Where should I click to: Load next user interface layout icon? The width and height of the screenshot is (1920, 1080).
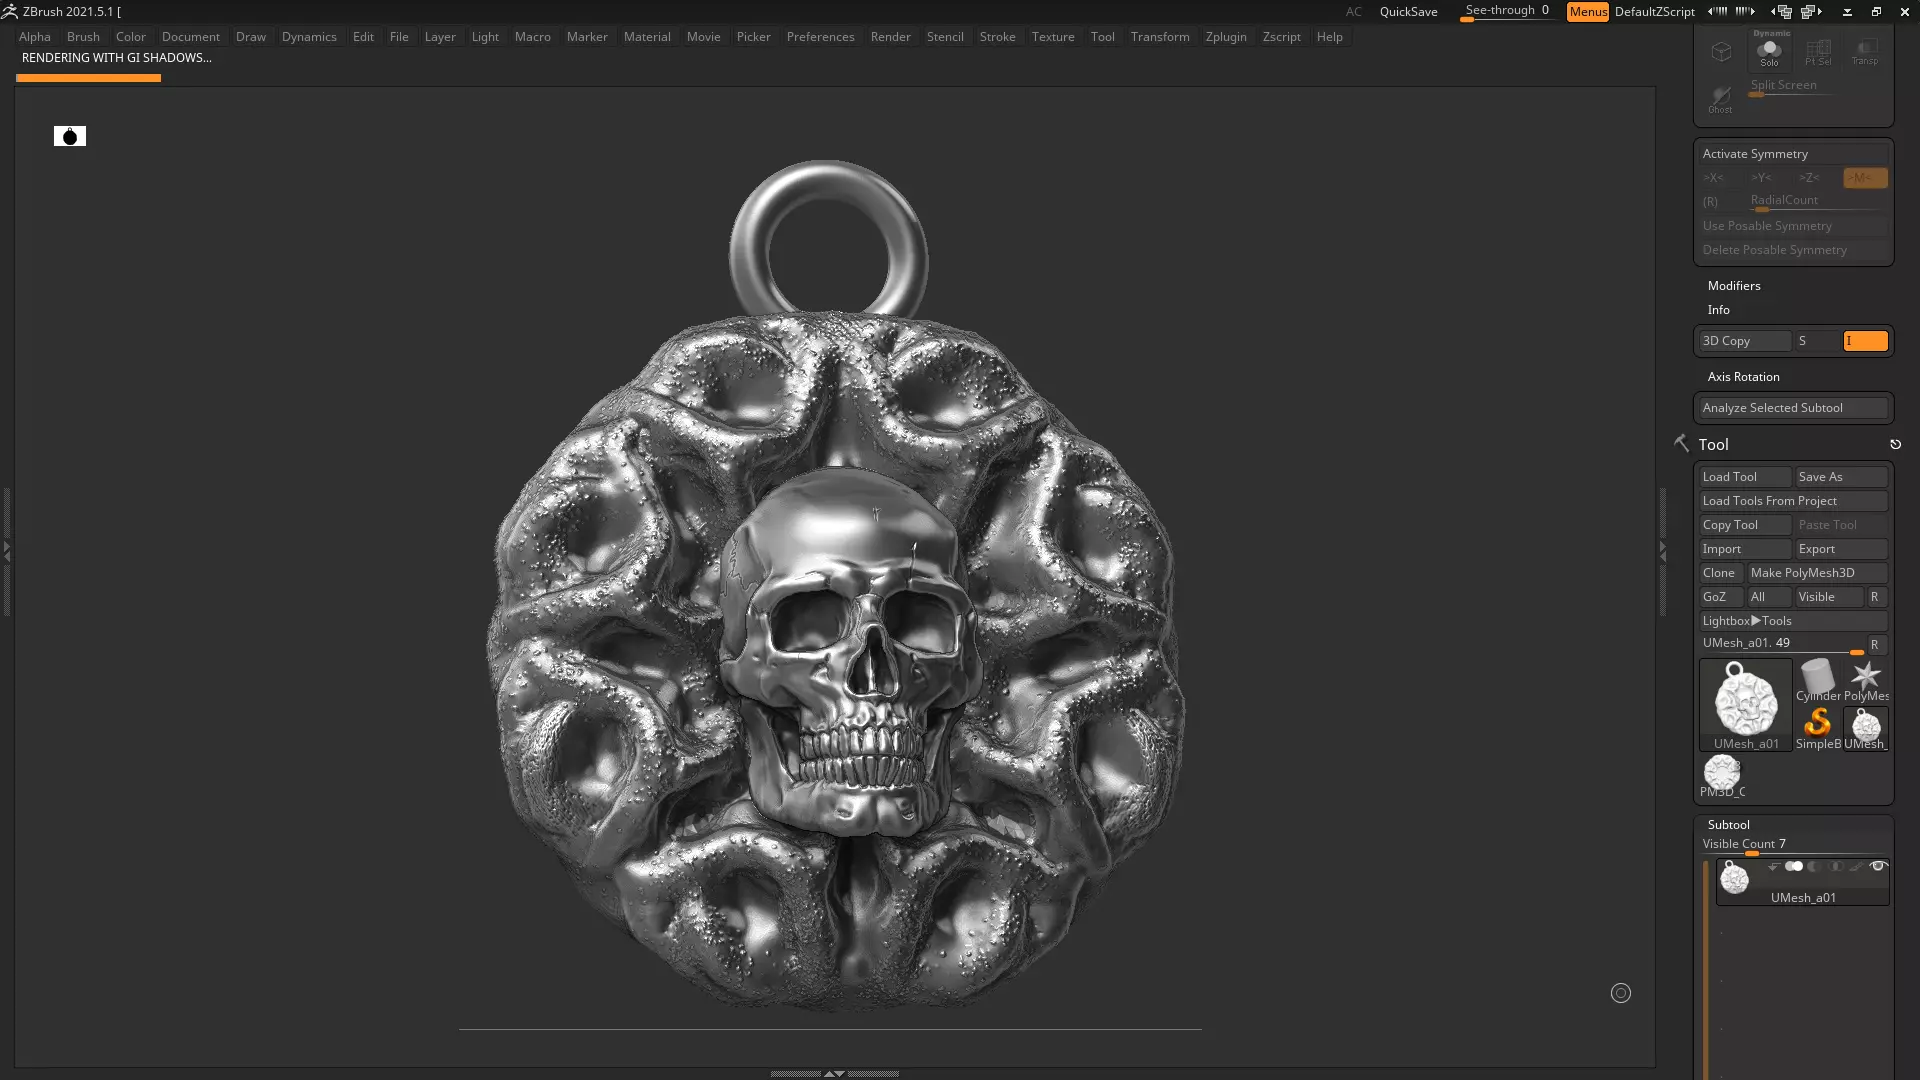[x=1812, y=12]
